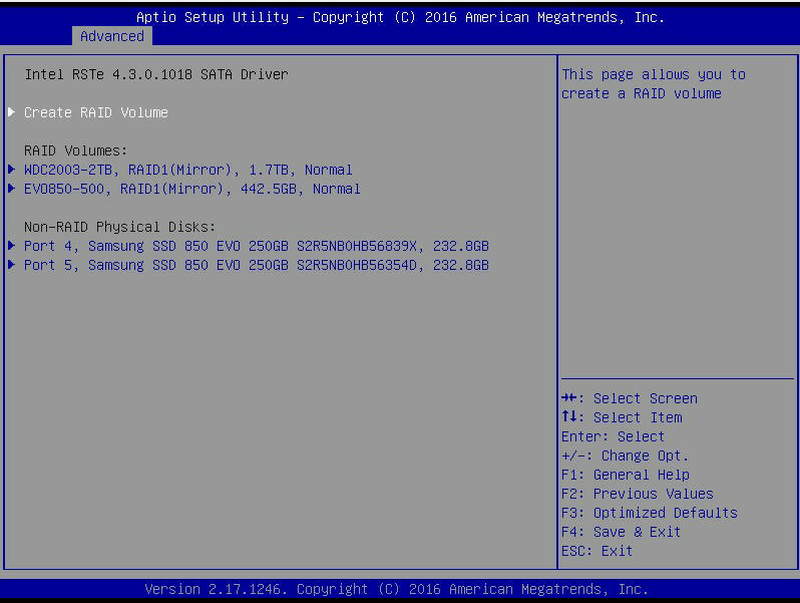
Task: Click the F1: General Help hint
Action: pos(626,475)
